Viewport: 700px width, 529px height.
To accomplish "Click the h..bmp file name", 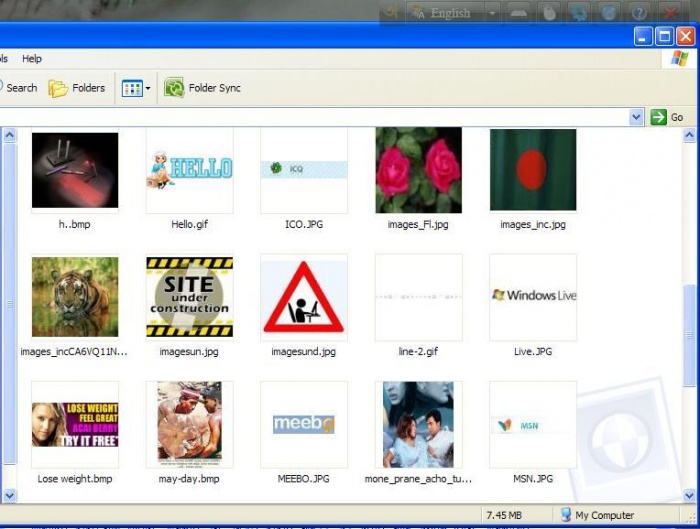I will 75,225.
